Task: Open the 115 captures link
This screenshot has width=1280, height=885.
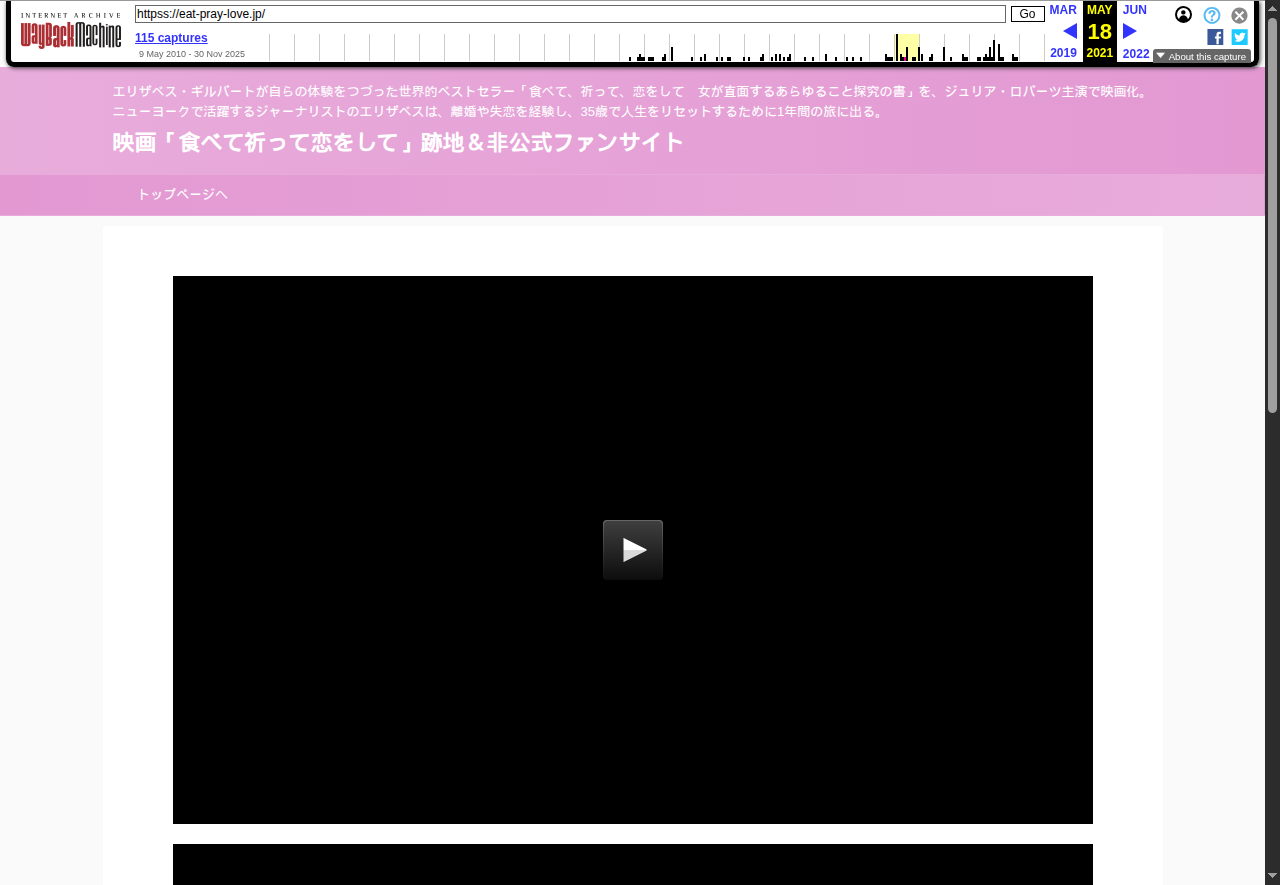Action: [171, 38]
